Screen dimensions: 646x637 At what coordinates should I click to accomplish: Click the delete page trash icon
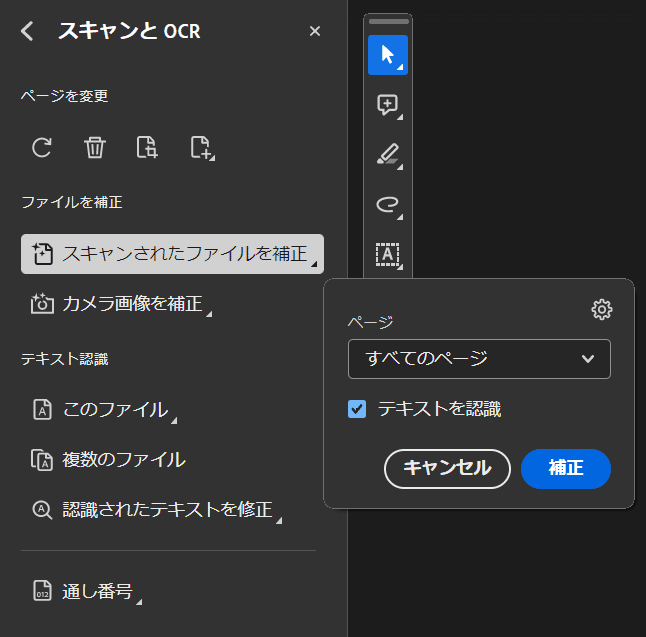pyautogui.click(x=95, y=148)
